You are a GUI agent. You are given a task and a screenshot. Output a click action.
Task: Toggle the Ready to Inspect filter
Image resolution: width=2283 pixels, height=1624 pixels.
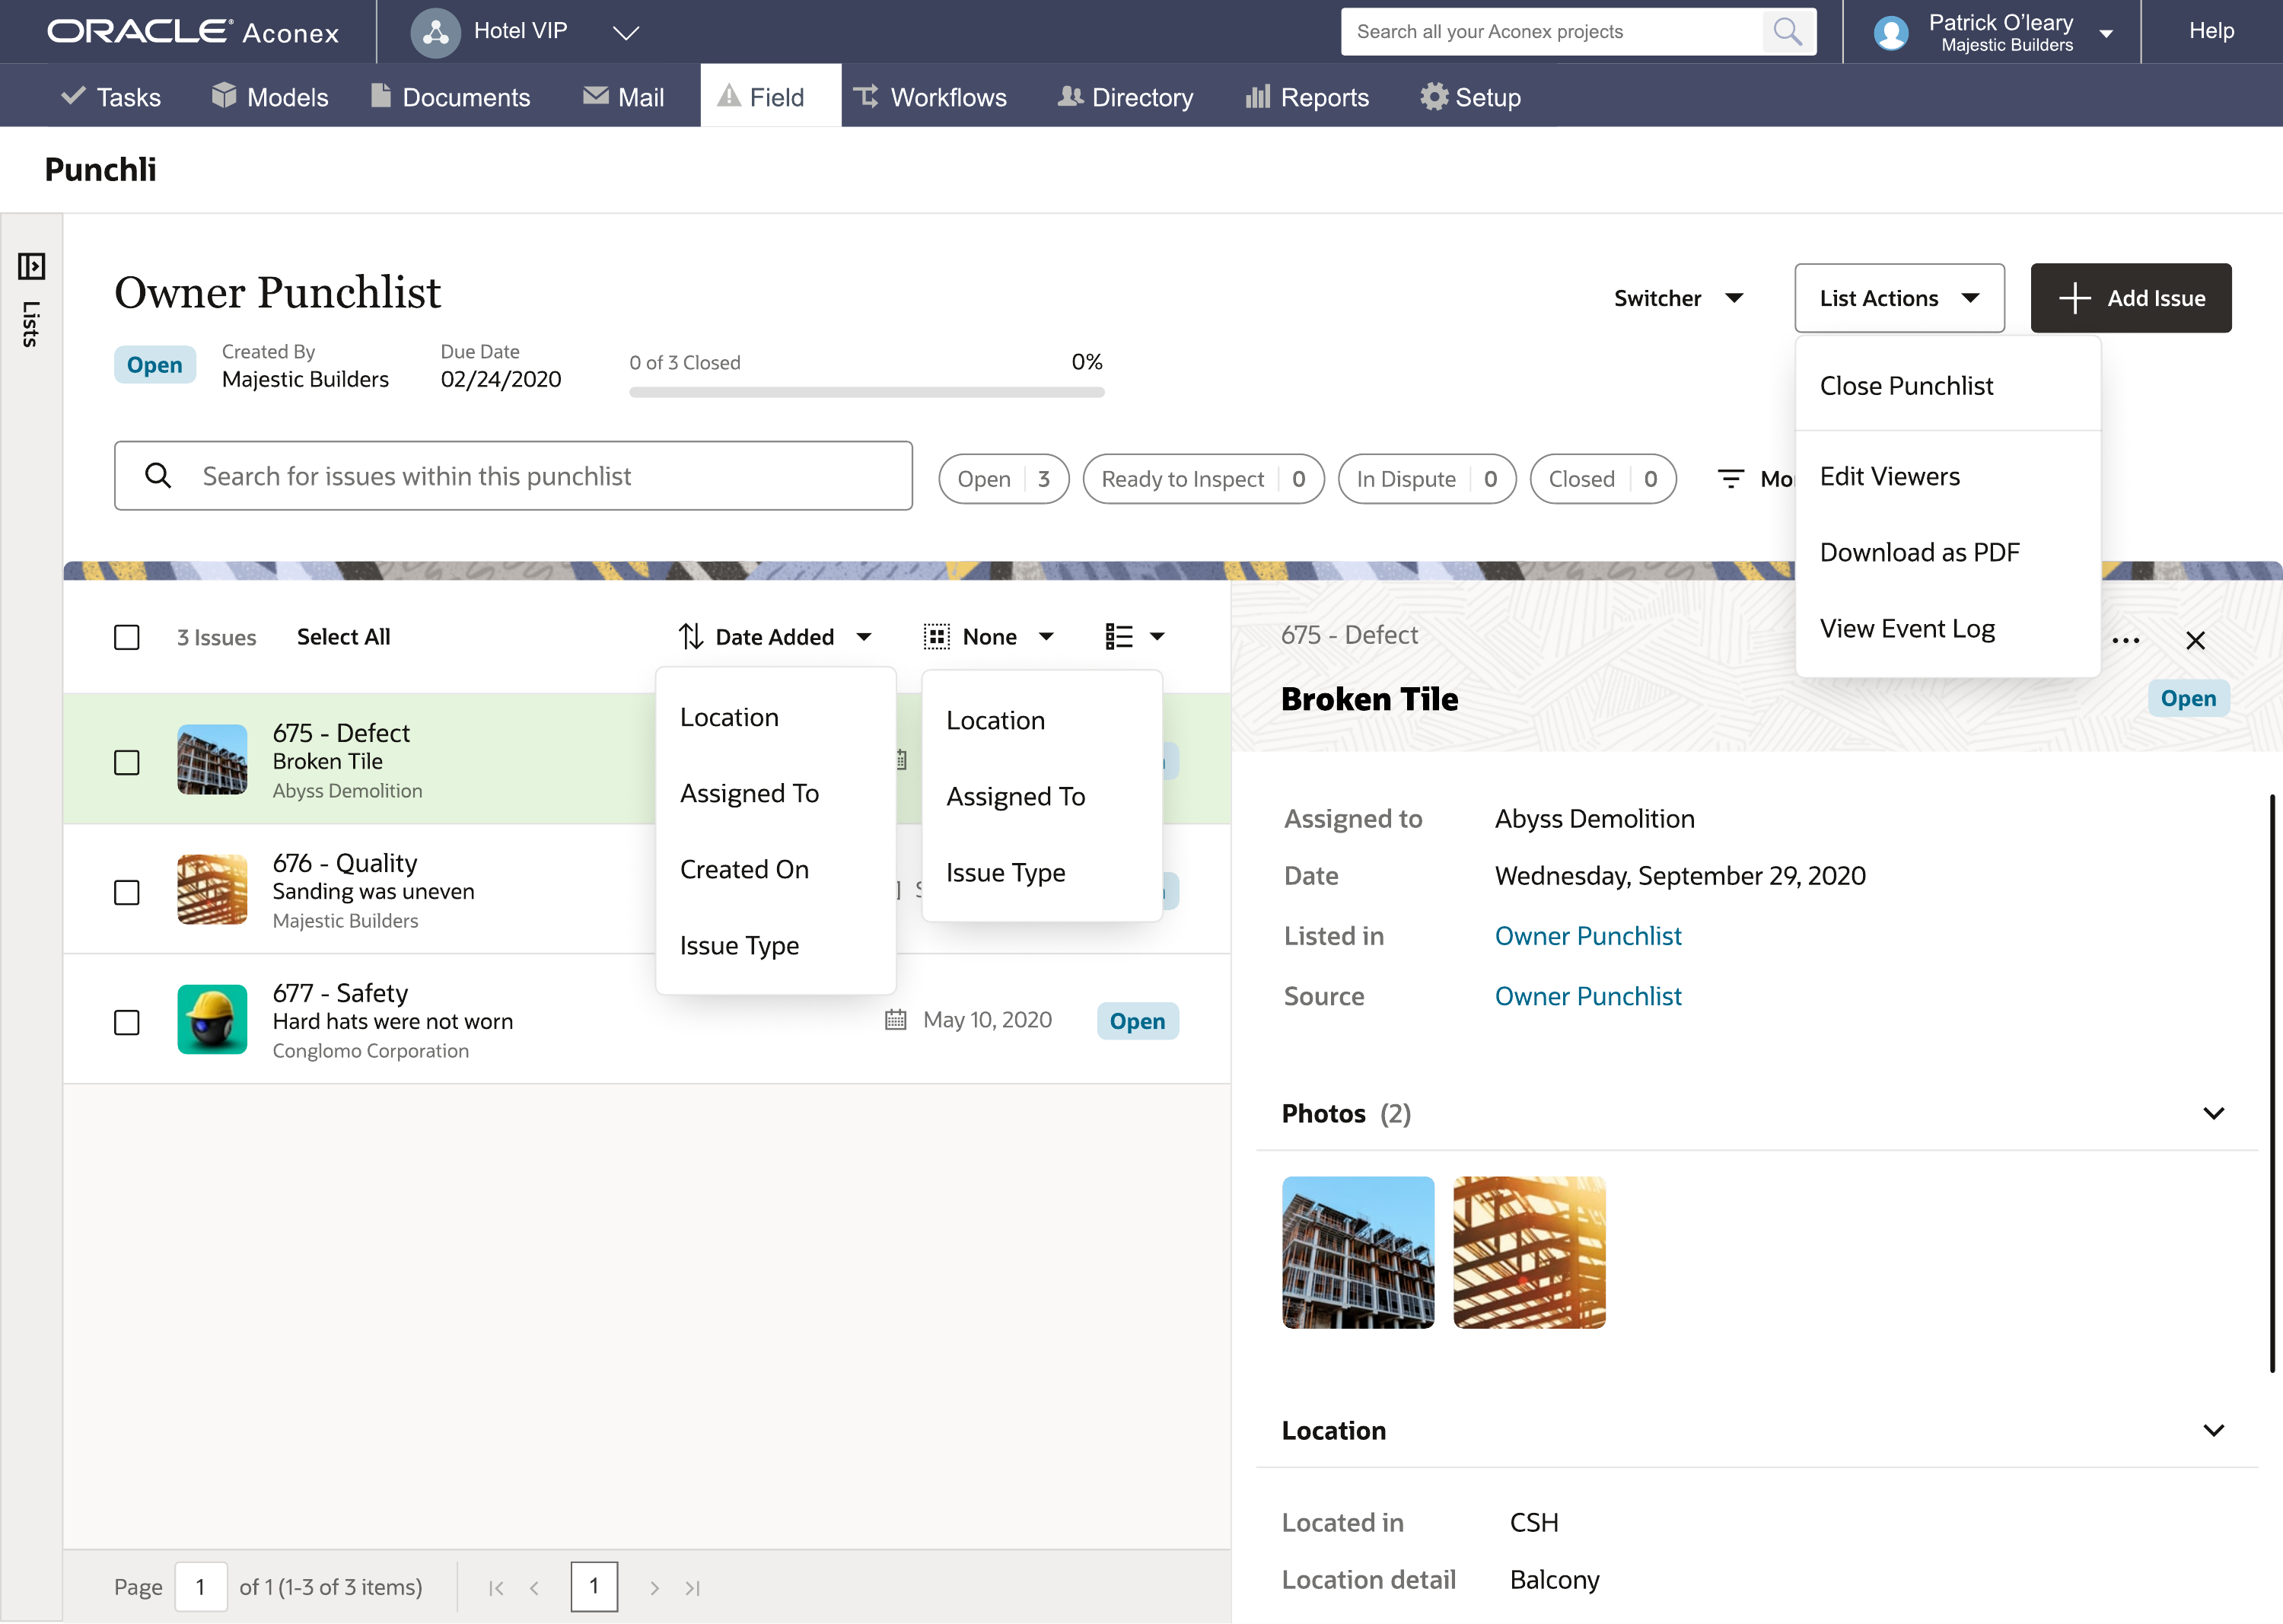[x=1203, y=479]
